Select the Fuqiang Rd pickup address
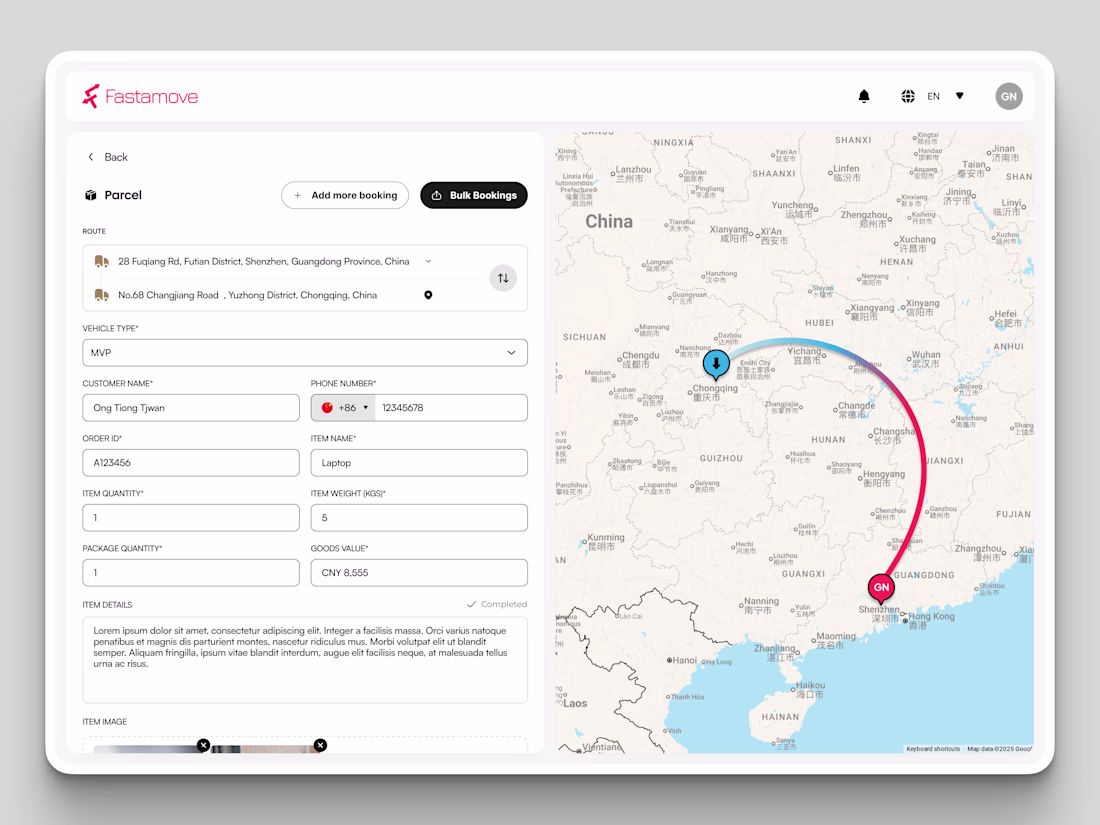This screenshot has height=825, width=1100. click(263, 261)
